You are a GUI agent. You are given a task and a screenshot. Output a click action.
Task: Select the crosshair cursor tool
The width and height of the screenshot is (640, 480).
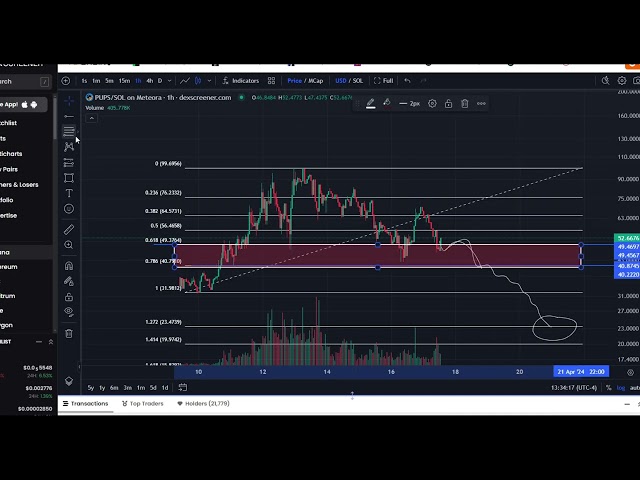click(x=69, y=101)
